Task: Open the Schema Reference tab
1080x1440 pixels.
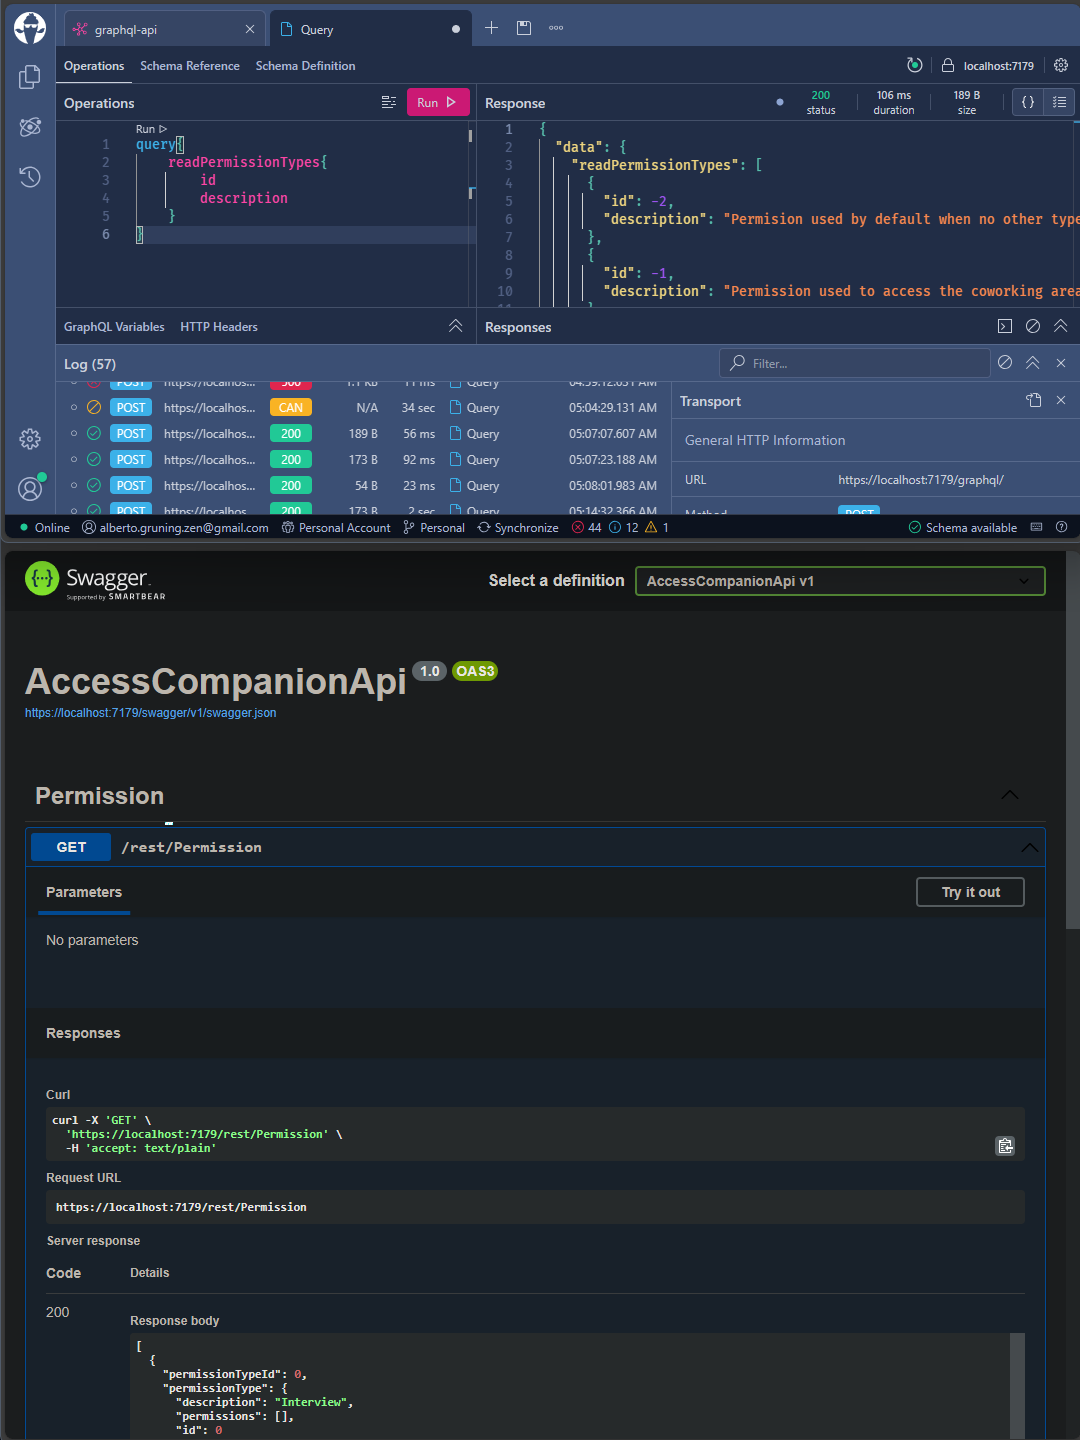Action: (190, 66)
